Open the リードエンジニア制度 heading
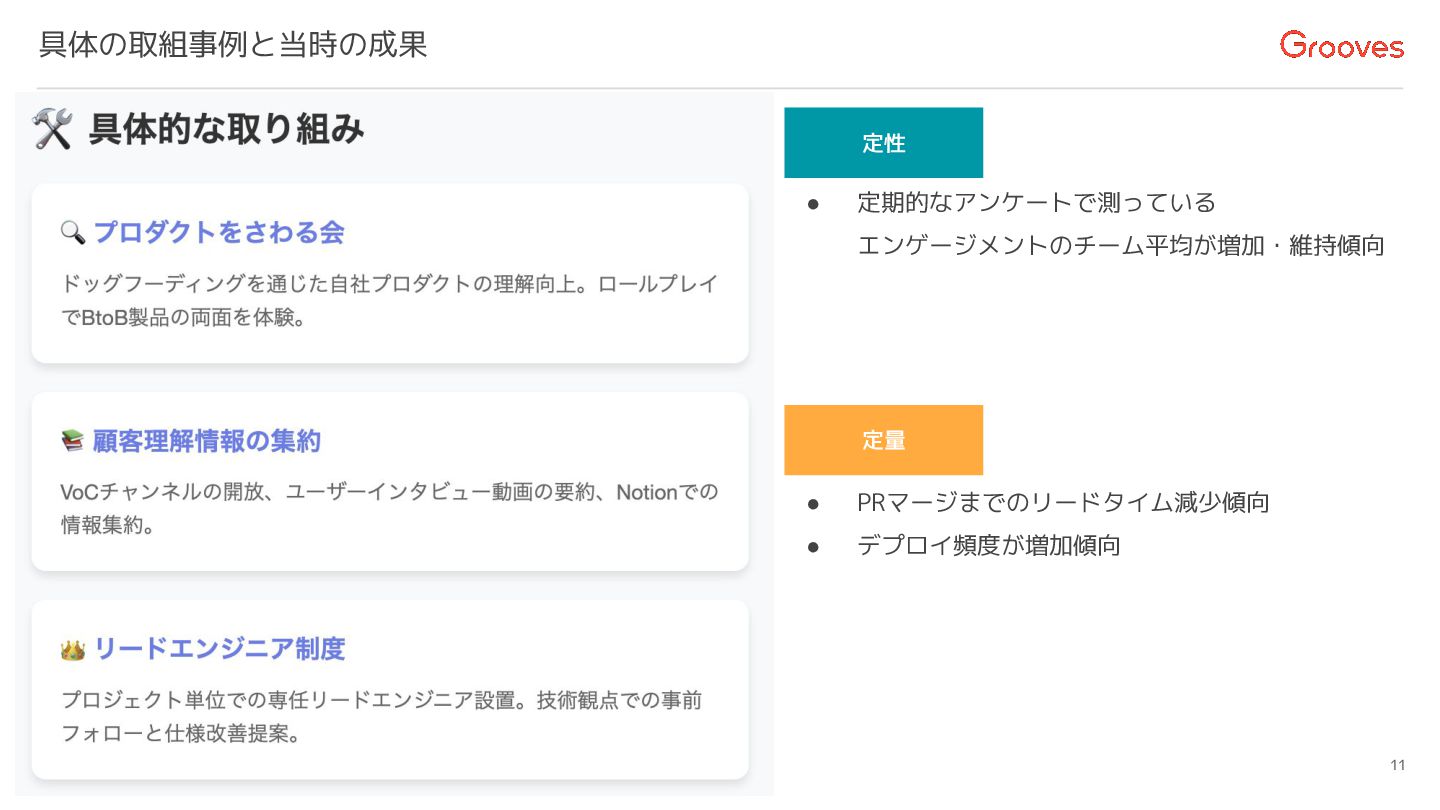Screen dimensions: 1440x810 (219, 649)
